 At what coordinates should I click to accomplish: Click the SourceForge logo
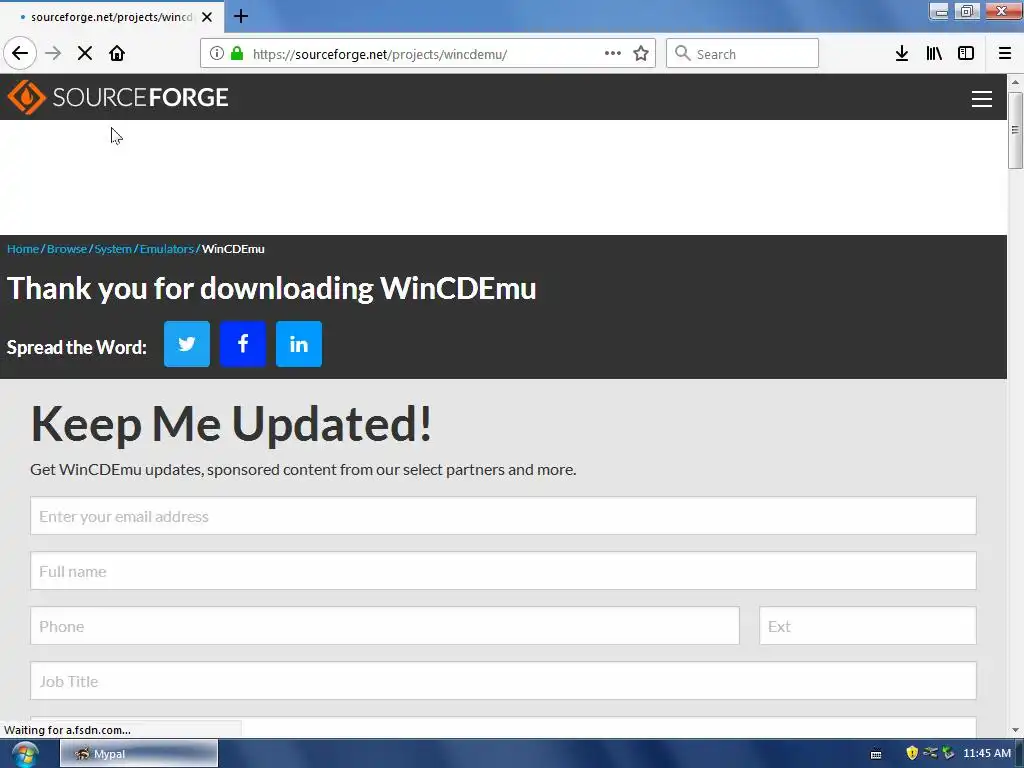pyautogui.click(x=118, y=97)
